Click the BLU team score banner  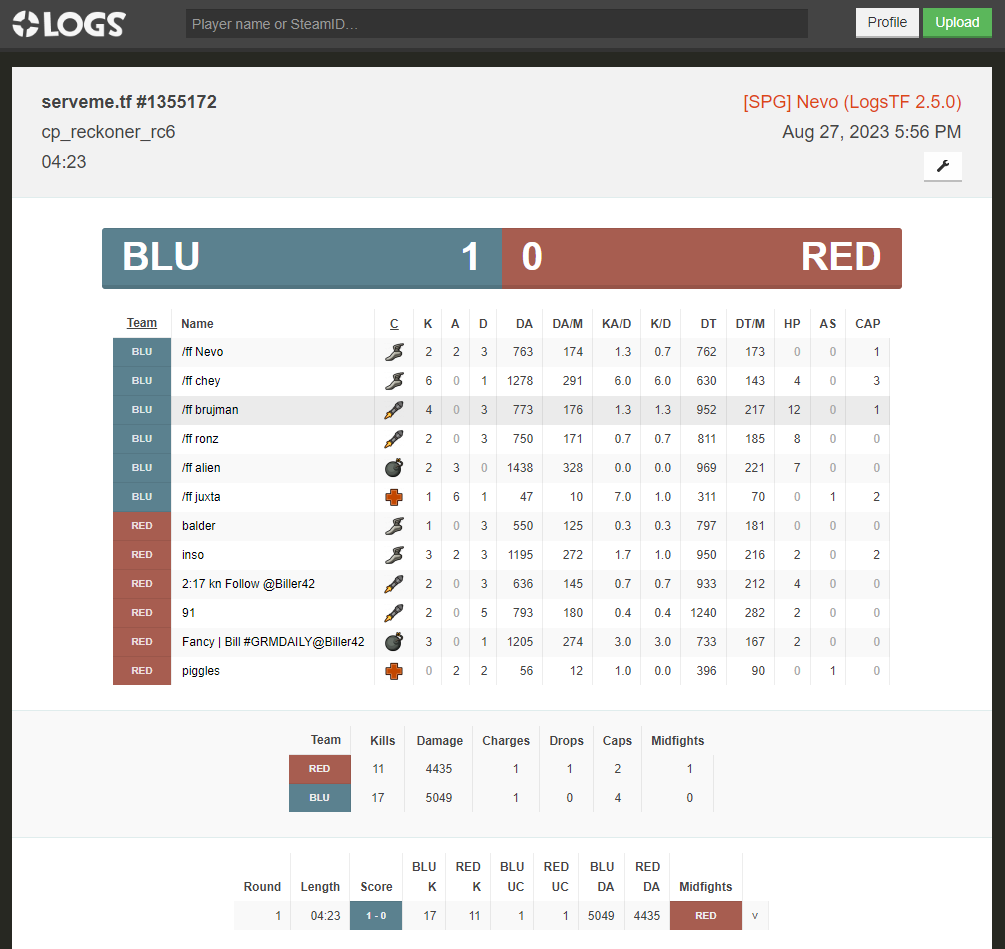[x=301, y=258]
